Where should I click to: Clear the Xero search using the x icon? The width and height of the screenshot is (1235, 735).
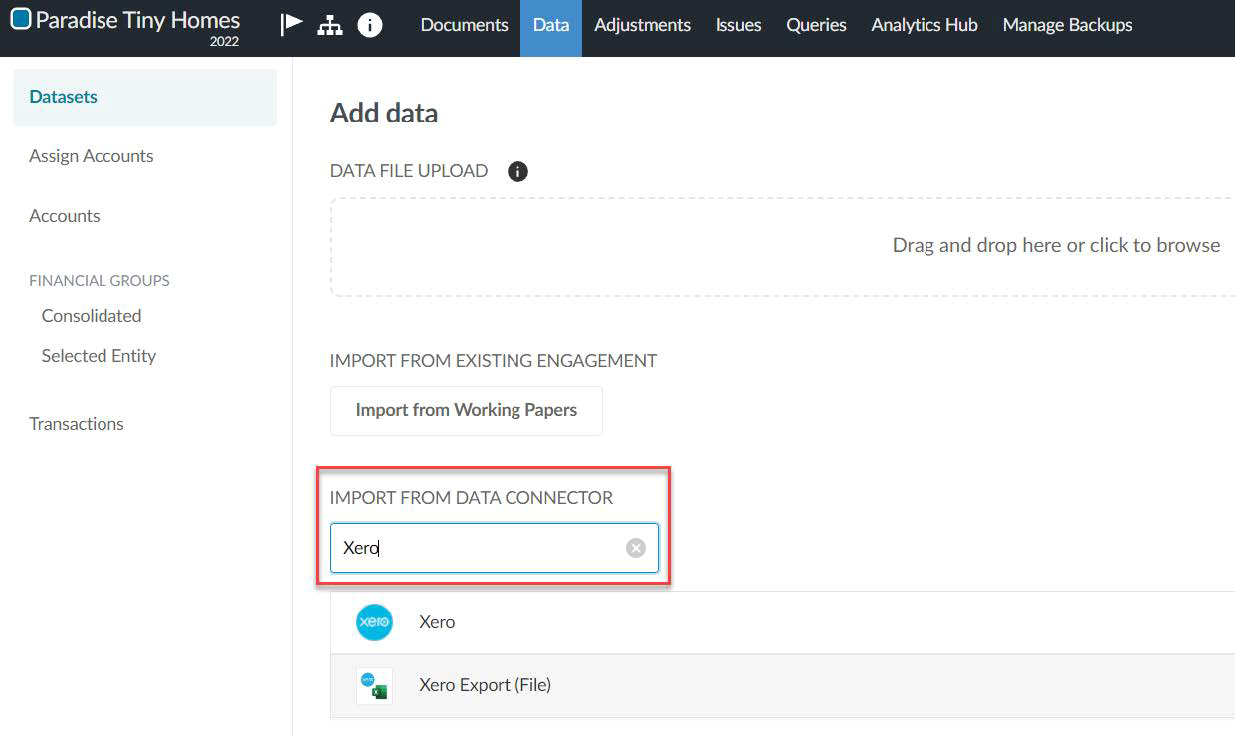pyautogui.click(x=635, y=546)
